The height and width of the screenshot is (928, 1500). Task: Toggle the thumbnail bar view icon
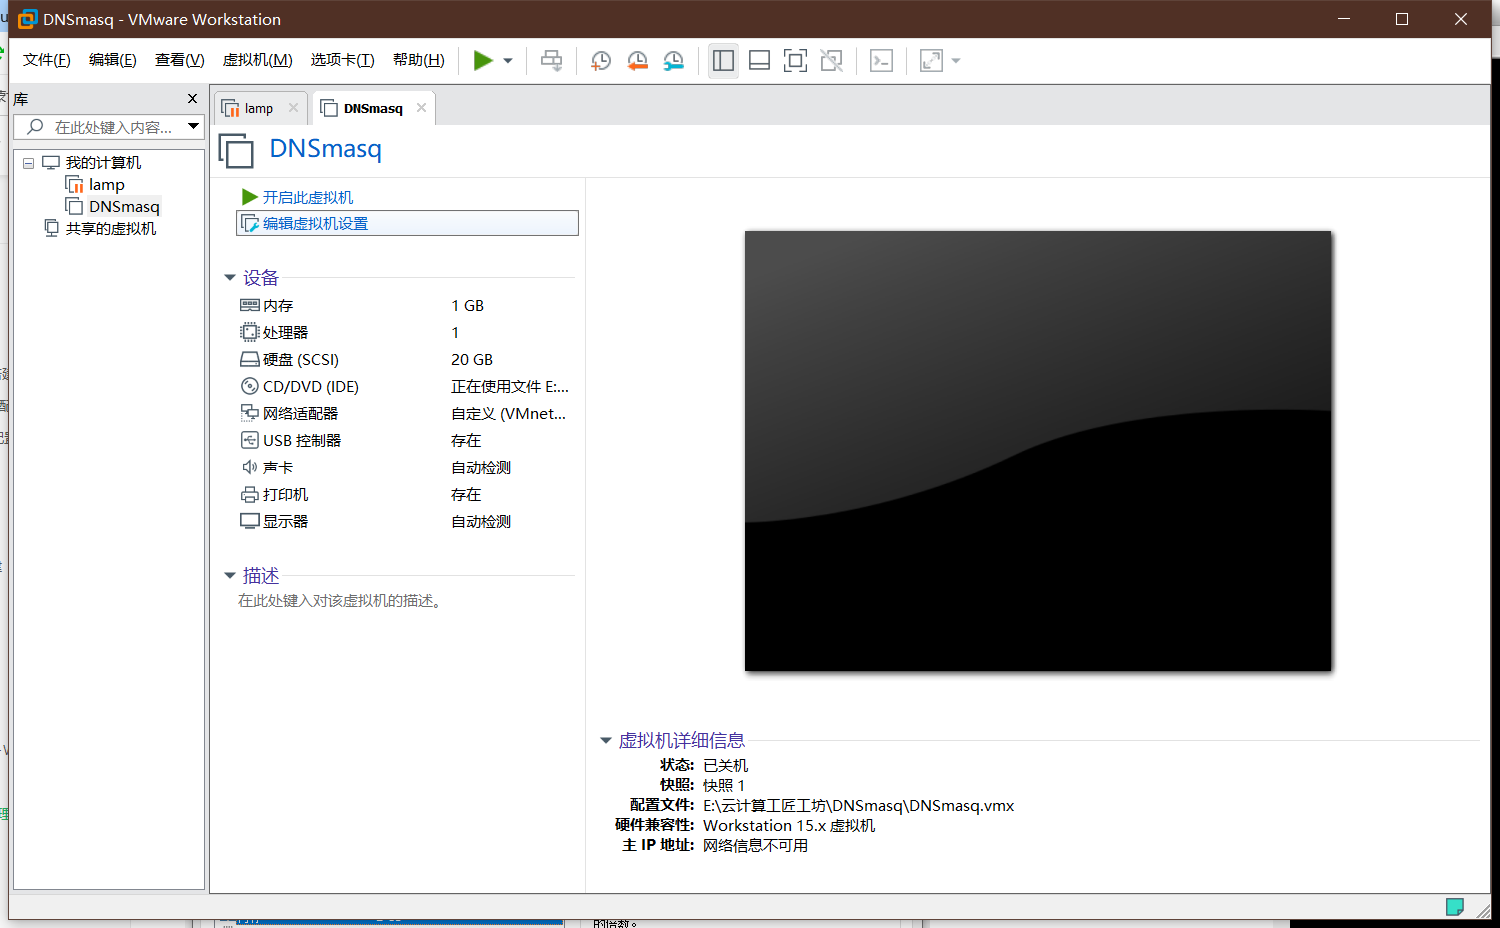coord(759,60)
